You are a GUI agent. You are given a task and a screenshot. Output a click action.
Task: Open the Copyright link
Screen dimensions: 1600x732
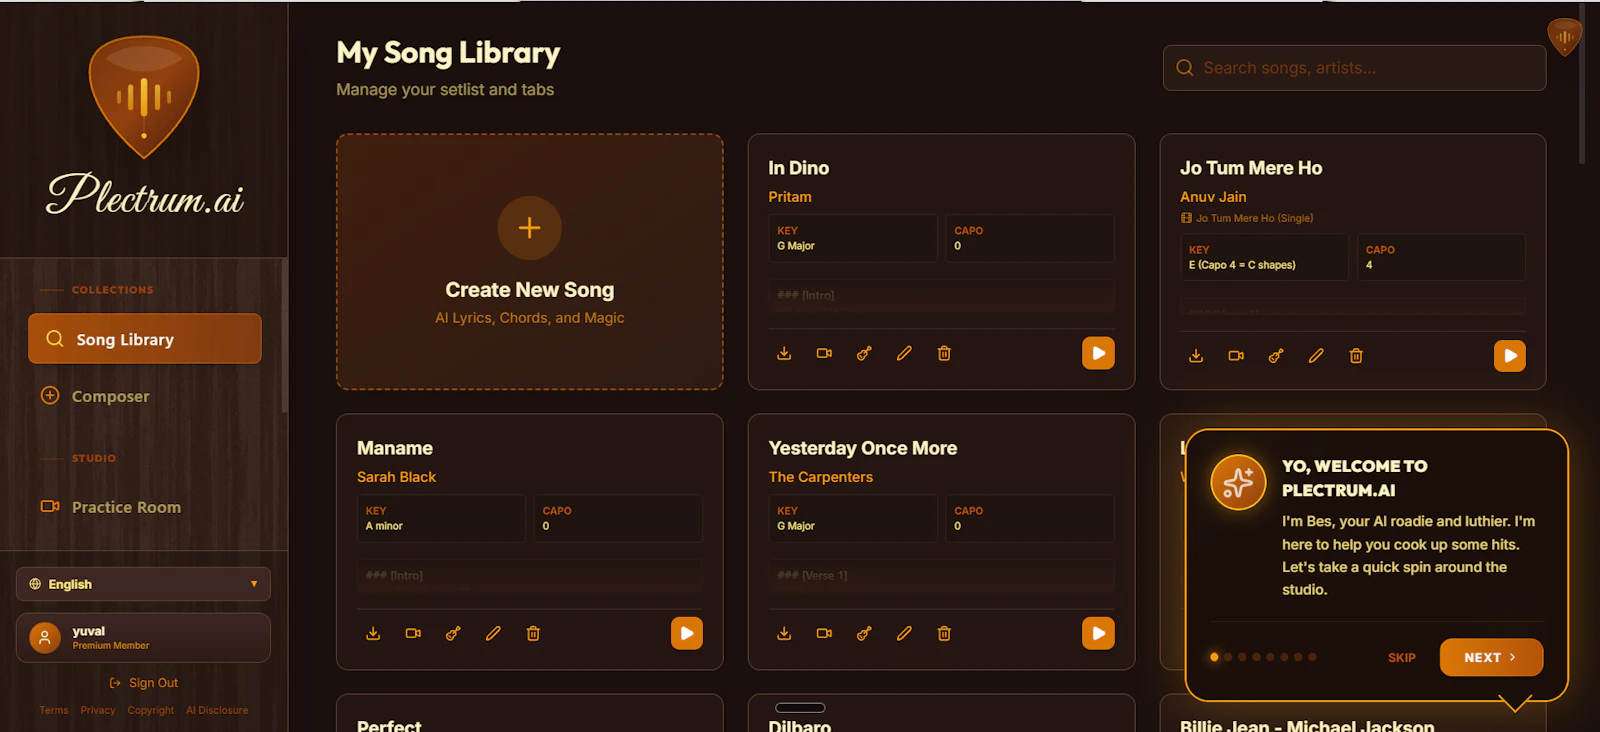tap(151, 710)
